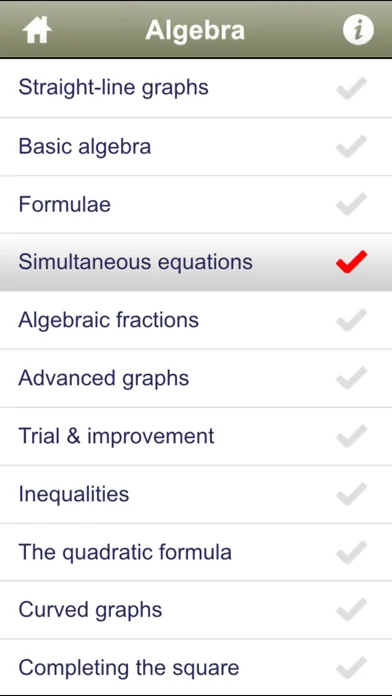
Task: Tap the Algebra header title
Action: [x=195, y=30]
